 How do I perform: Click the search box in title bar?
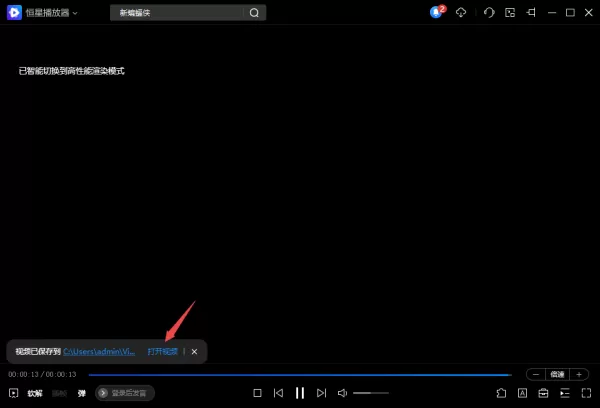tap(188, 13)
